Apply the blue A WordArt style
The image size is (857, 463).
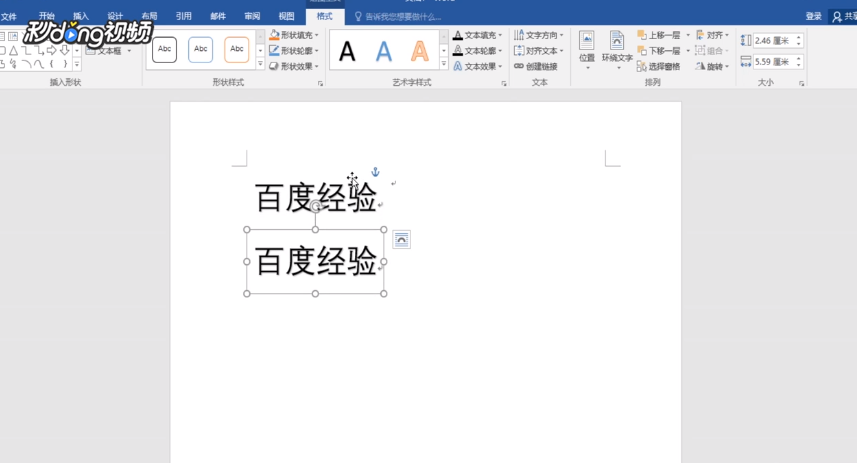click(384, 51)
